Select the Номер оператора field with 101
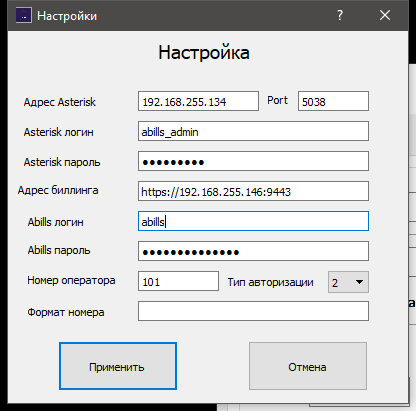Viewport: 416px width, 411px height. (178, 281)
